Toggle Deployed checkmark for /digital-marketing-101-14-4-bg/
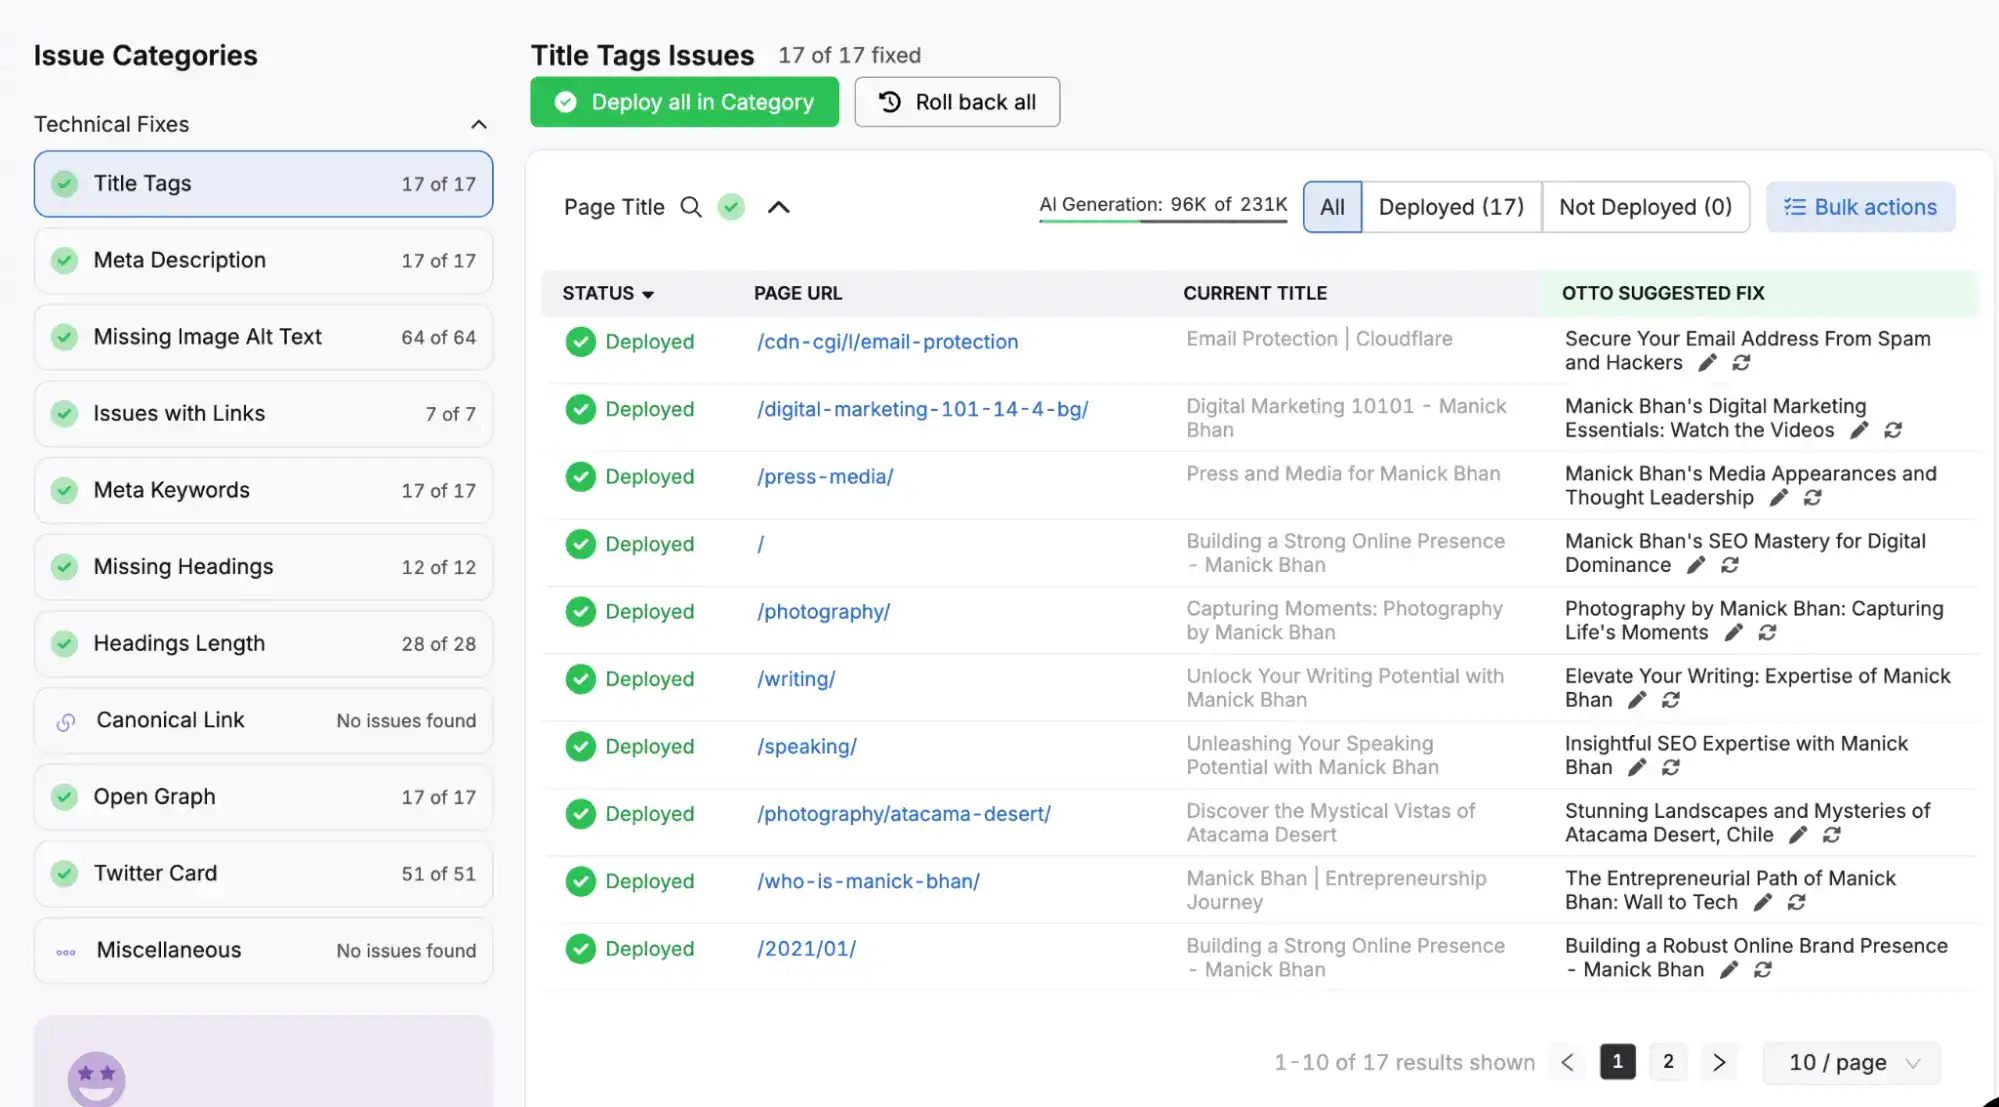 pos(580,409)
